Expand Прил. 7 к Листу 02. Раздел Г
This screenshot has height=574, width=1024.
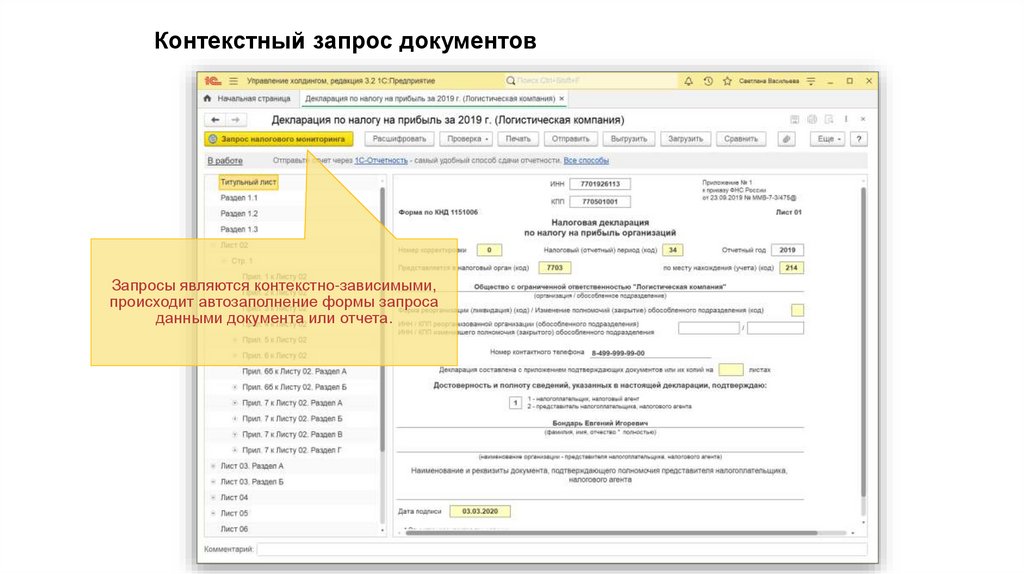[235, 450]
